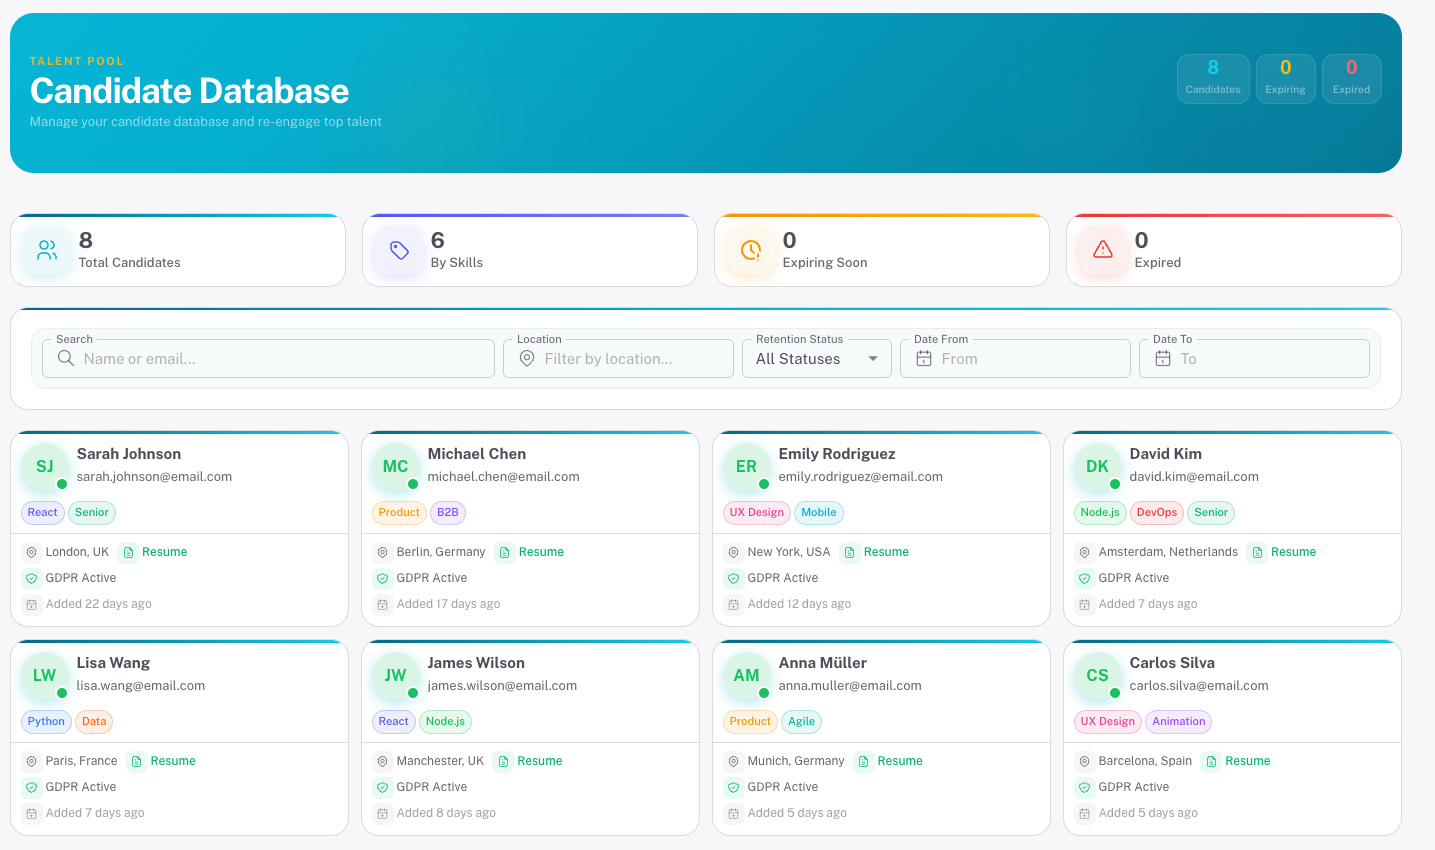Click James Wilson's green status dot

point(411,691)
